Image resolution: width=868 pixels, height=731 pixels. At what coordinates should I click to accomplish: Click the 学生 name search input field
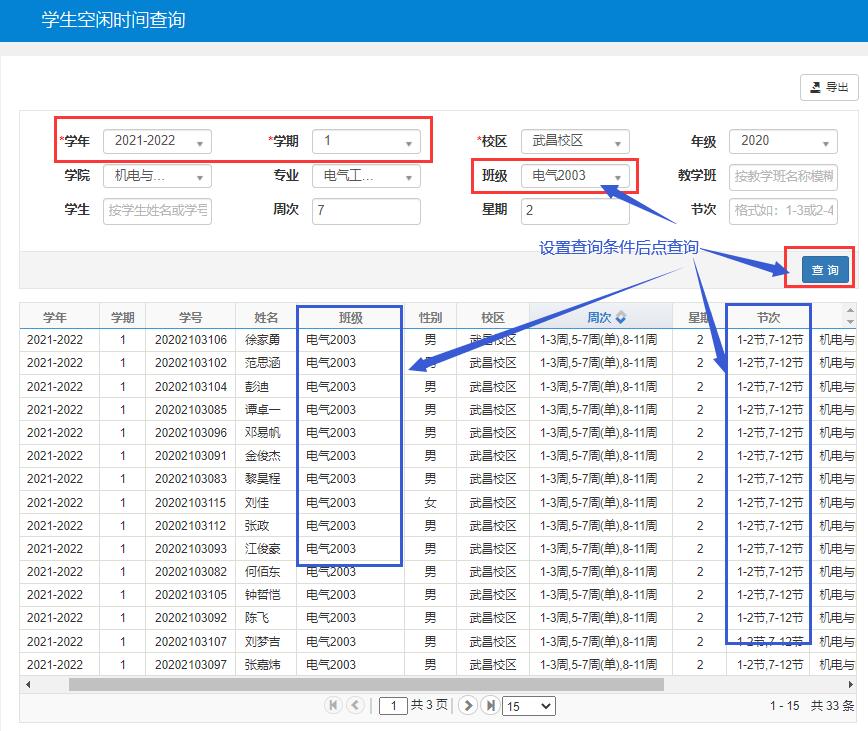(x=157, y=211)
